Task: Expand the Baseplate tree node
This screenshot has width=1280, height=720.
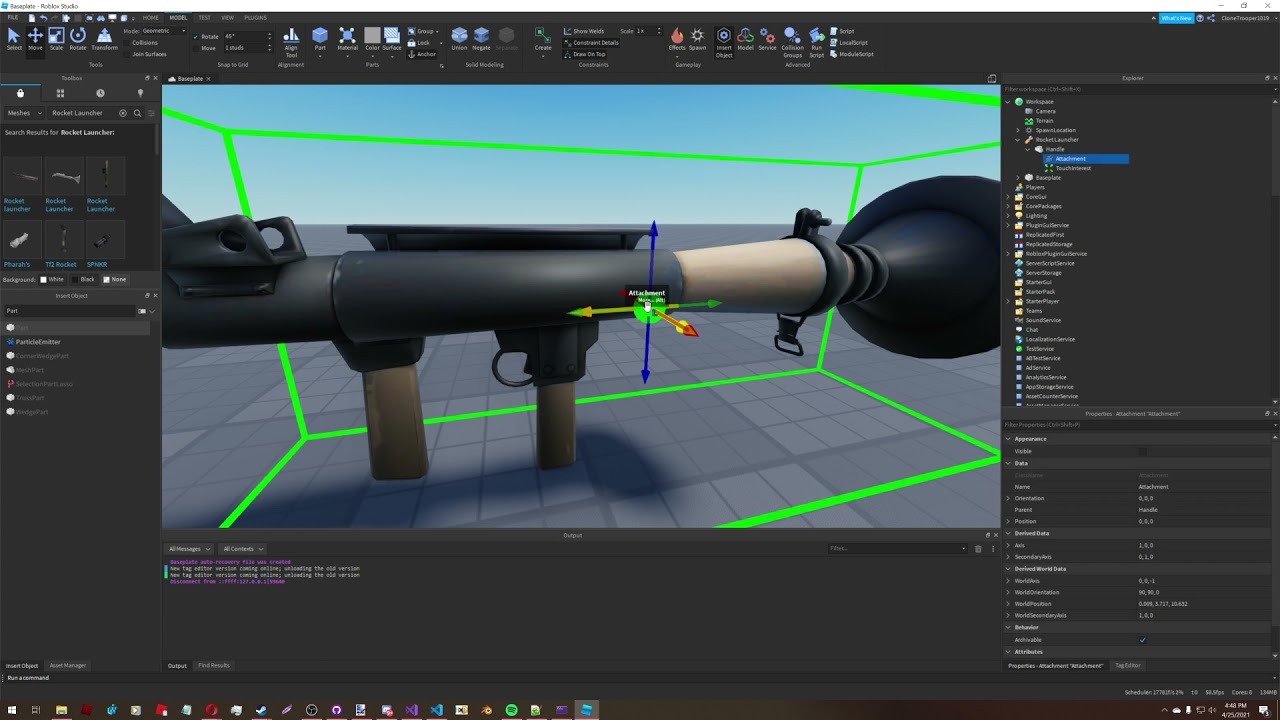Action: (1018, 178)
